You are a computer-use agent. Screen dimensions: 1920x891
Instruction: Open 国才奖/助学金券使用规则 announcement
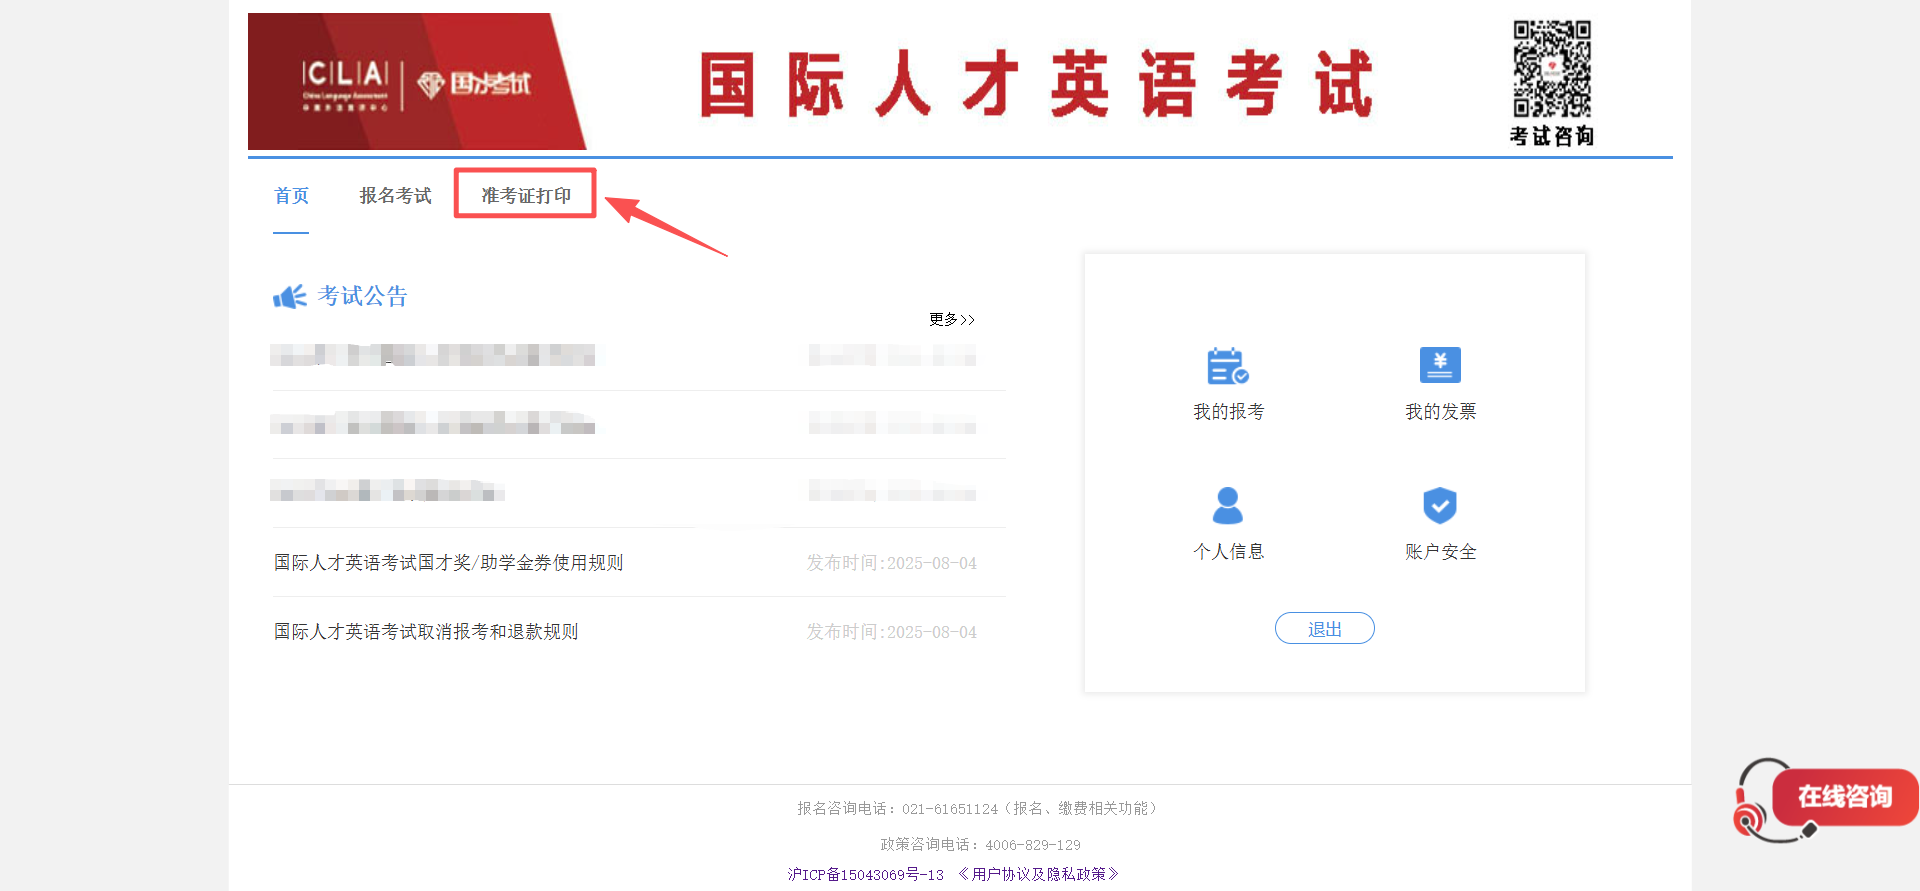(x=449, y=563)
